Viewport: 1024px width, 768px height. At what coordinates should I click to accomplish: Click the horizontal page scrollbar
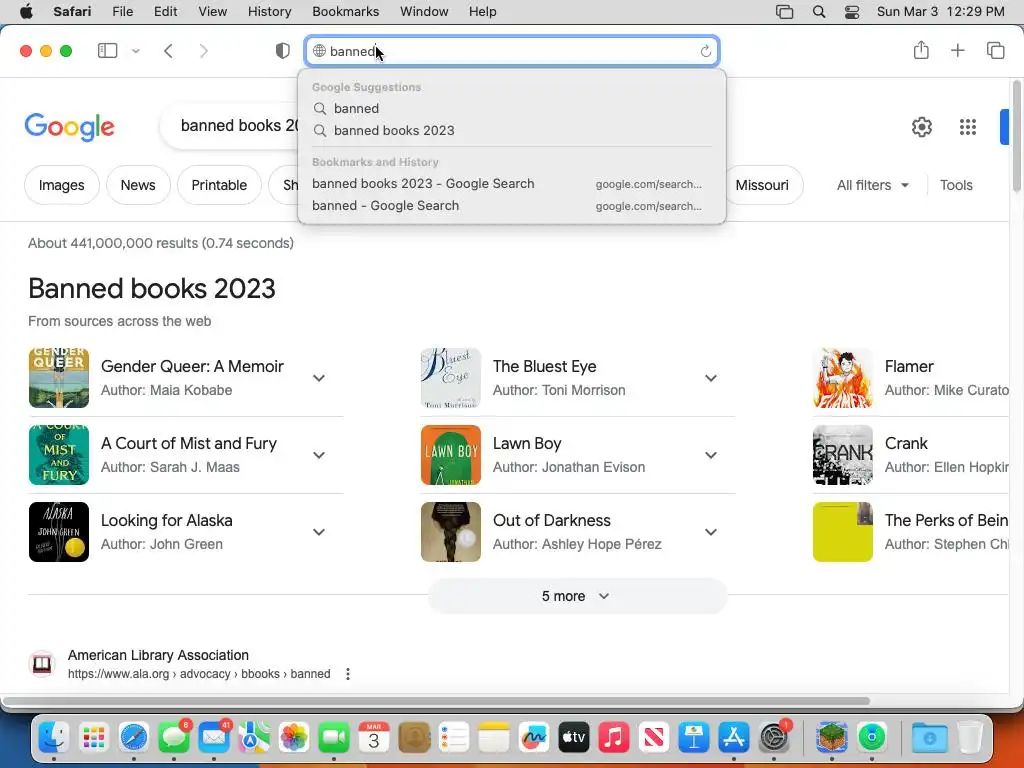pos(438,701)
